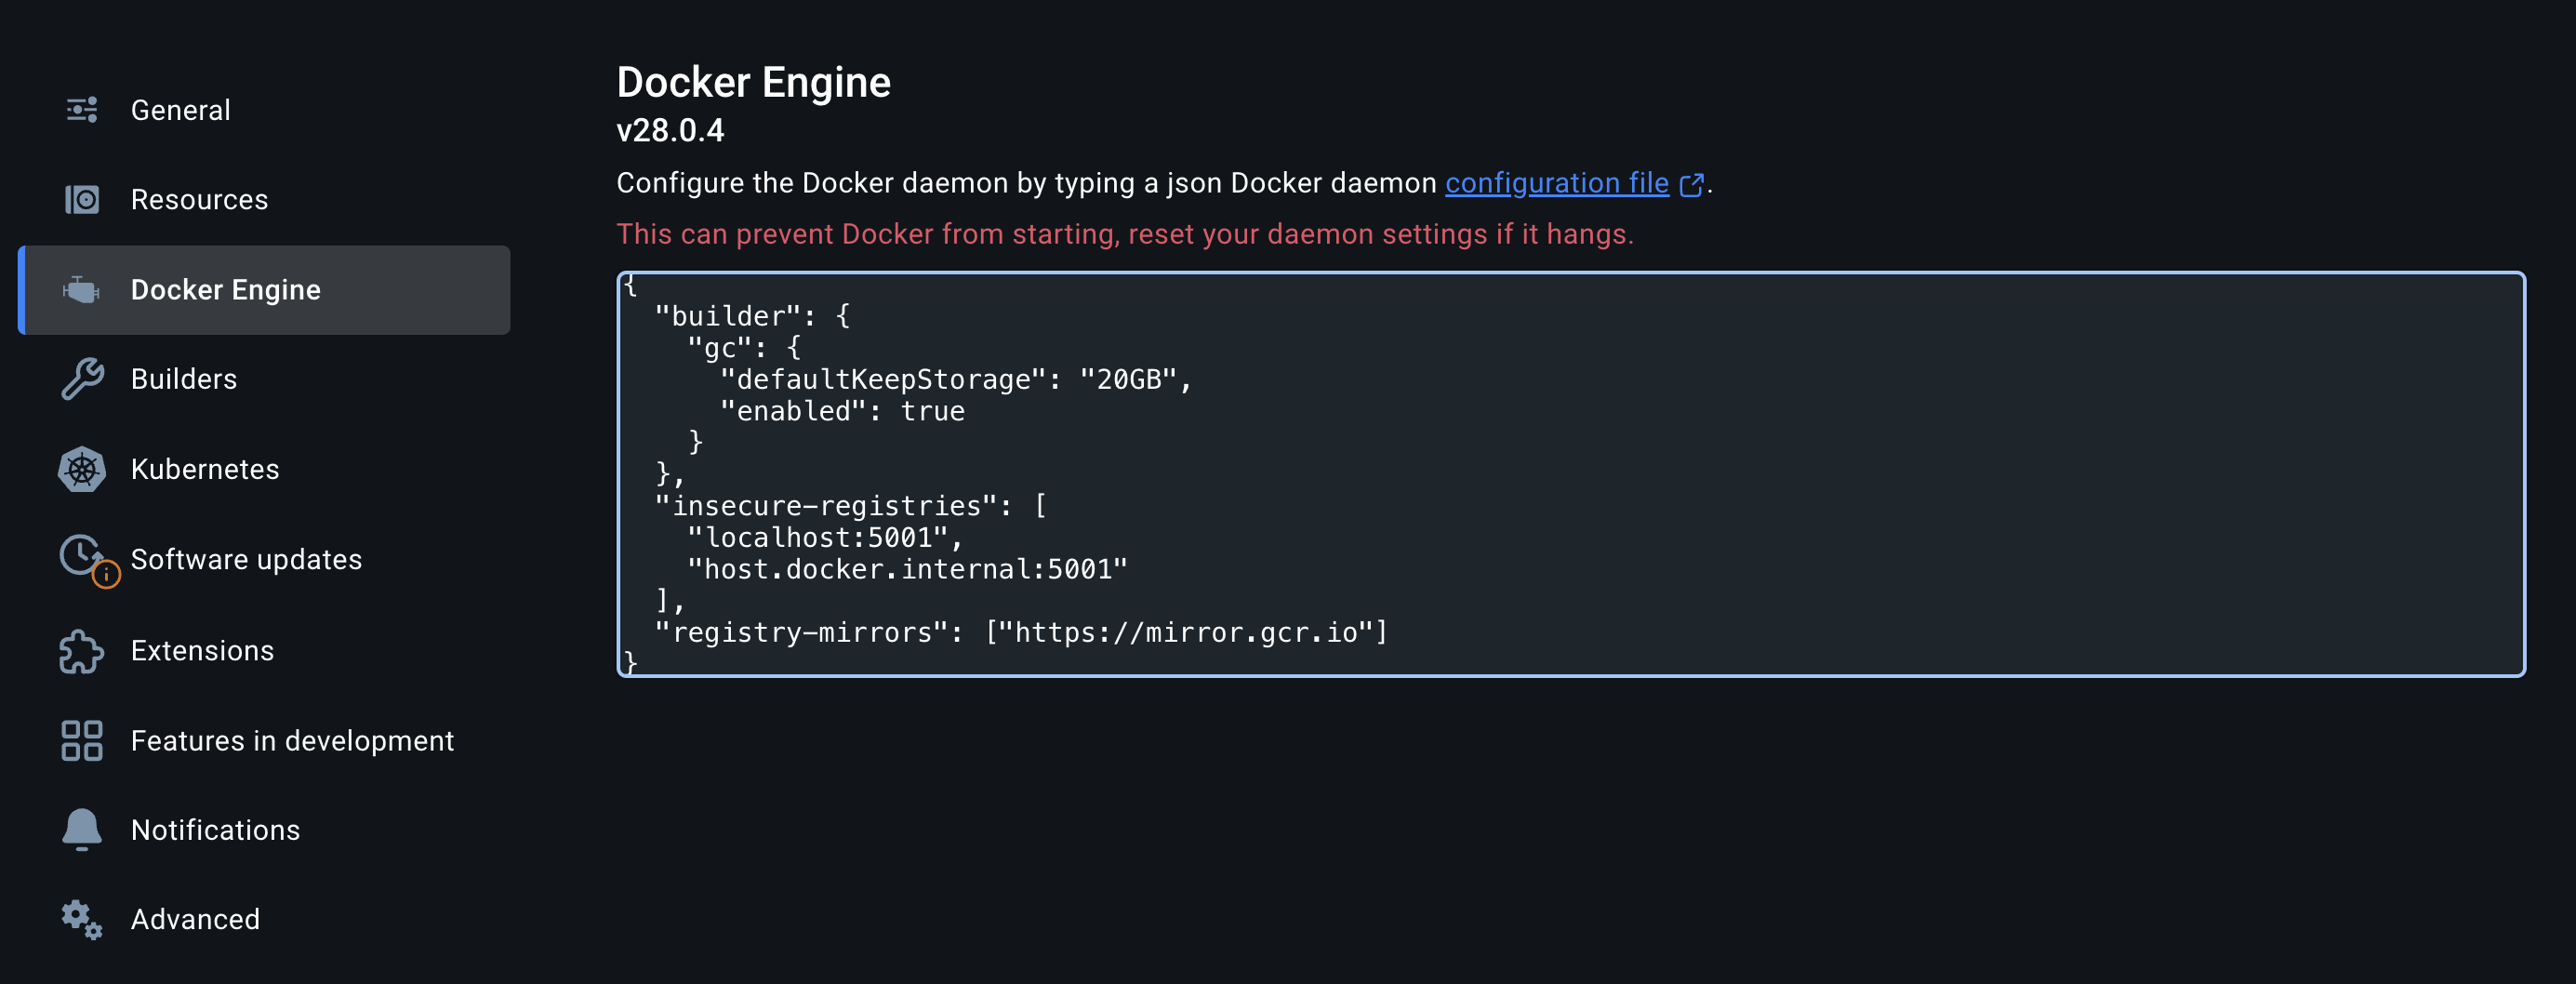
Task: Click the Advanced gear icon
Action: (82, 919)
